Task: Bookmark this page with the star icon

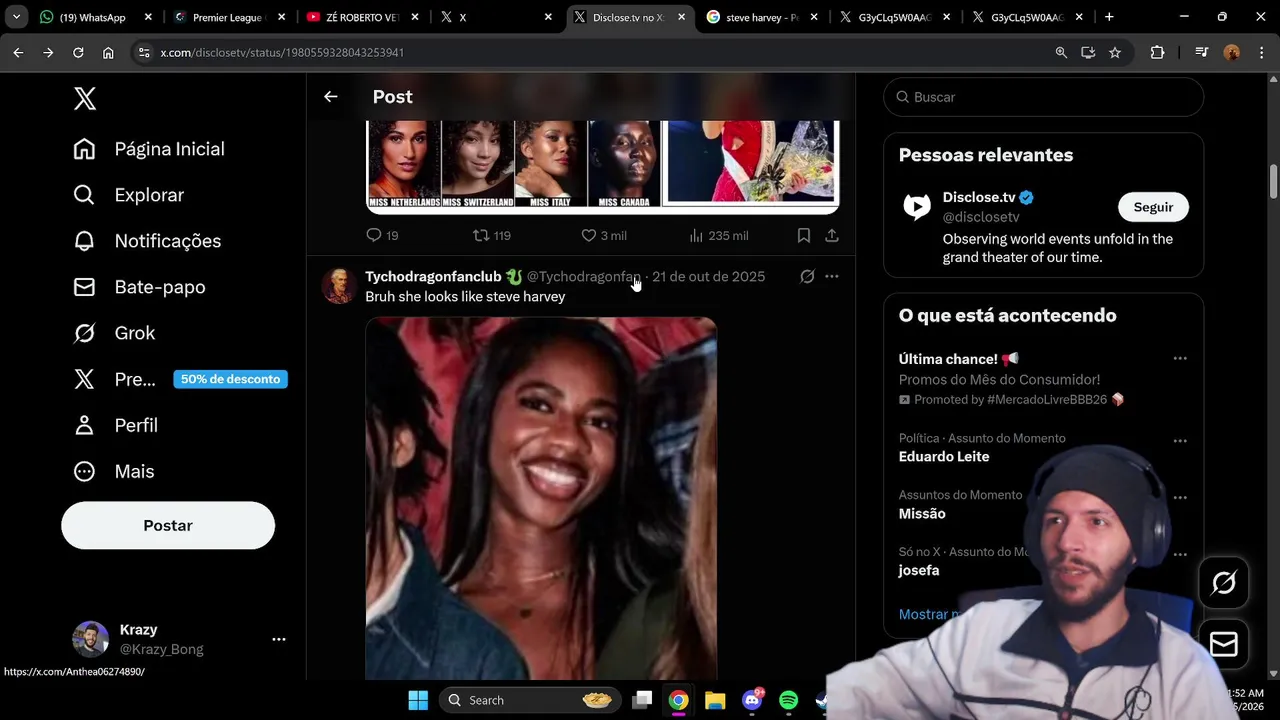Action: click(x=1115, y=52)
